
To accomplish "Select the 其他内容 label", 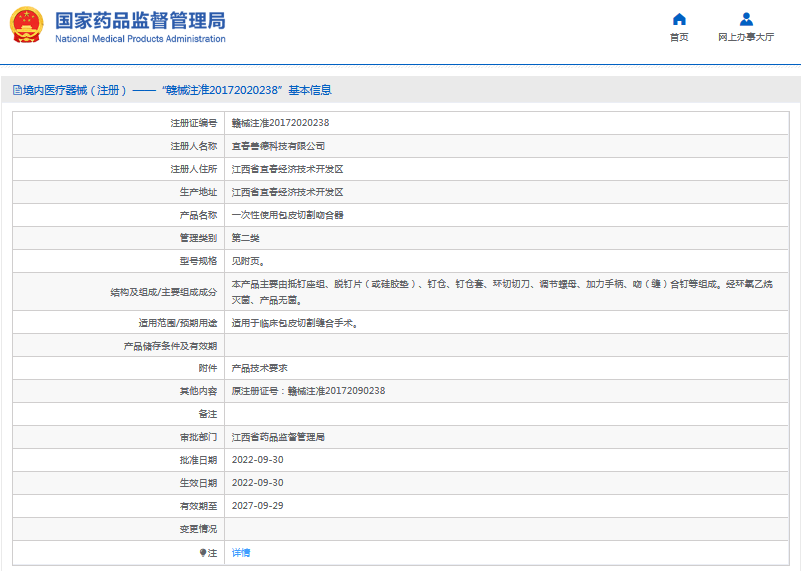I will [x=198, y=391].
